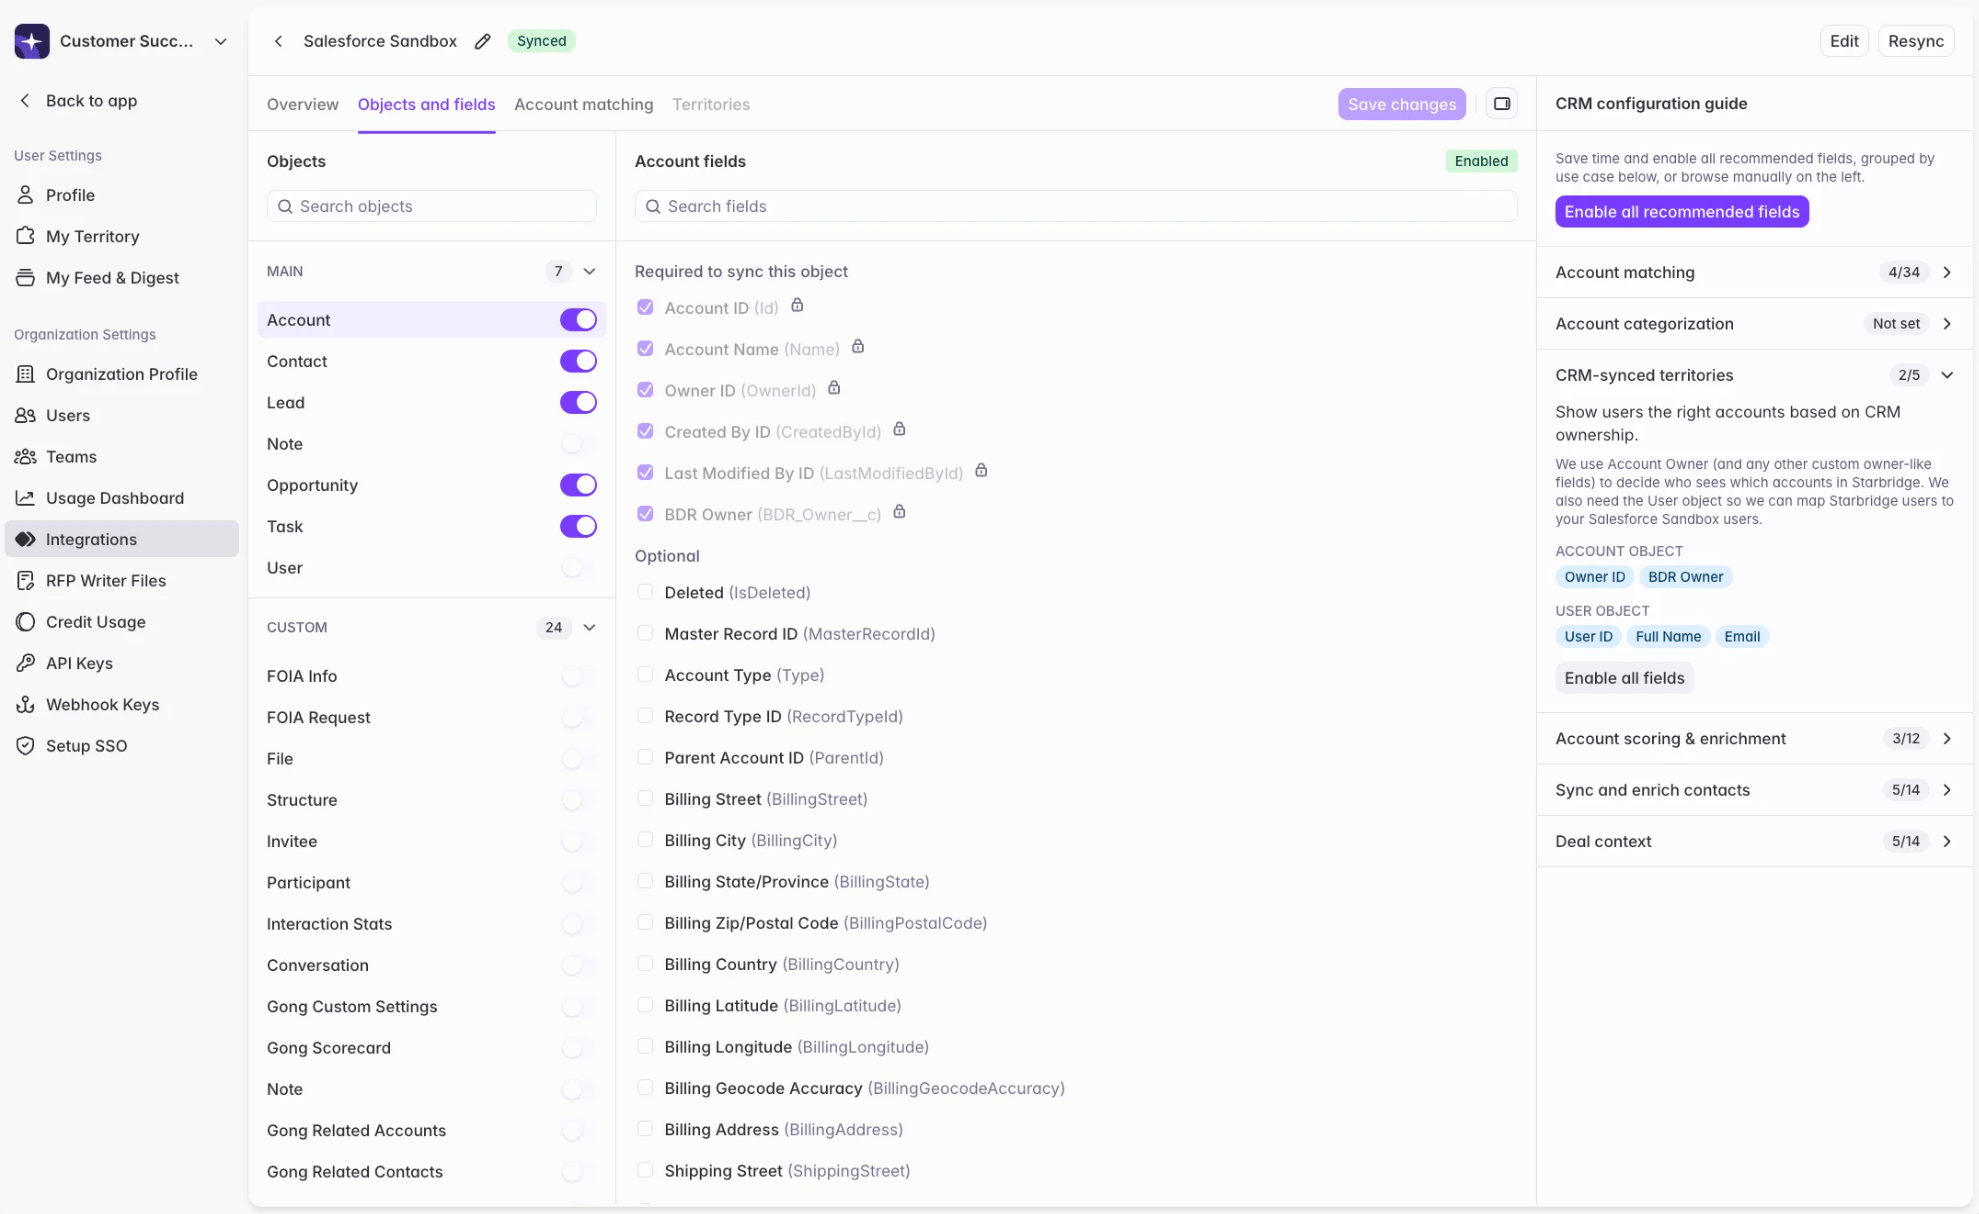Click the My Territory icon
The height and width of the screenshot is (1214, 1979).
[x=25, y=236]
